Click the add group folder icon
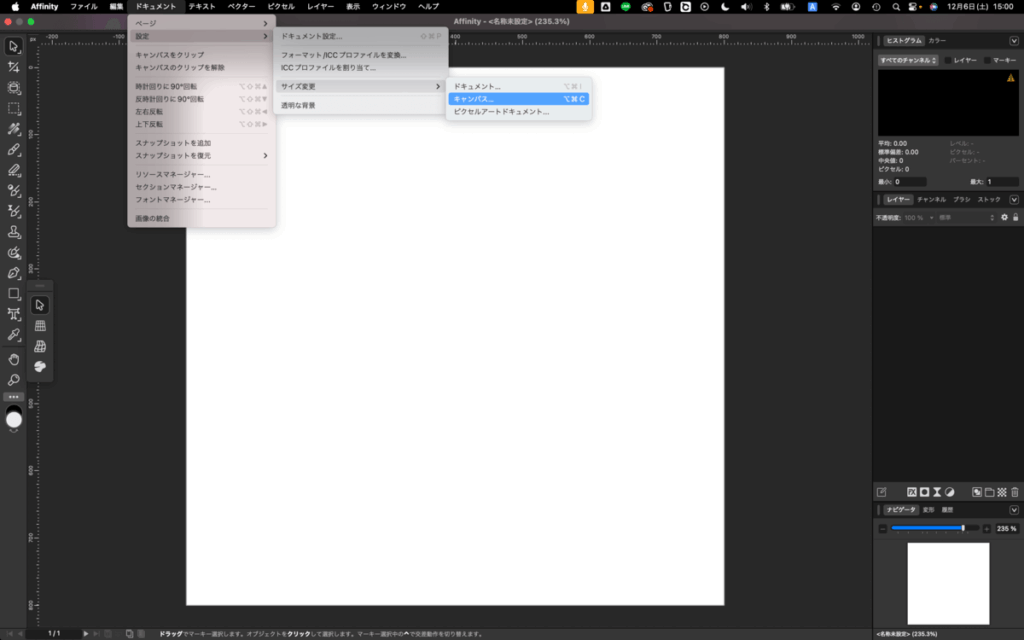The width and height of the screenshot is (1024, 640). (x=989, y=492)
